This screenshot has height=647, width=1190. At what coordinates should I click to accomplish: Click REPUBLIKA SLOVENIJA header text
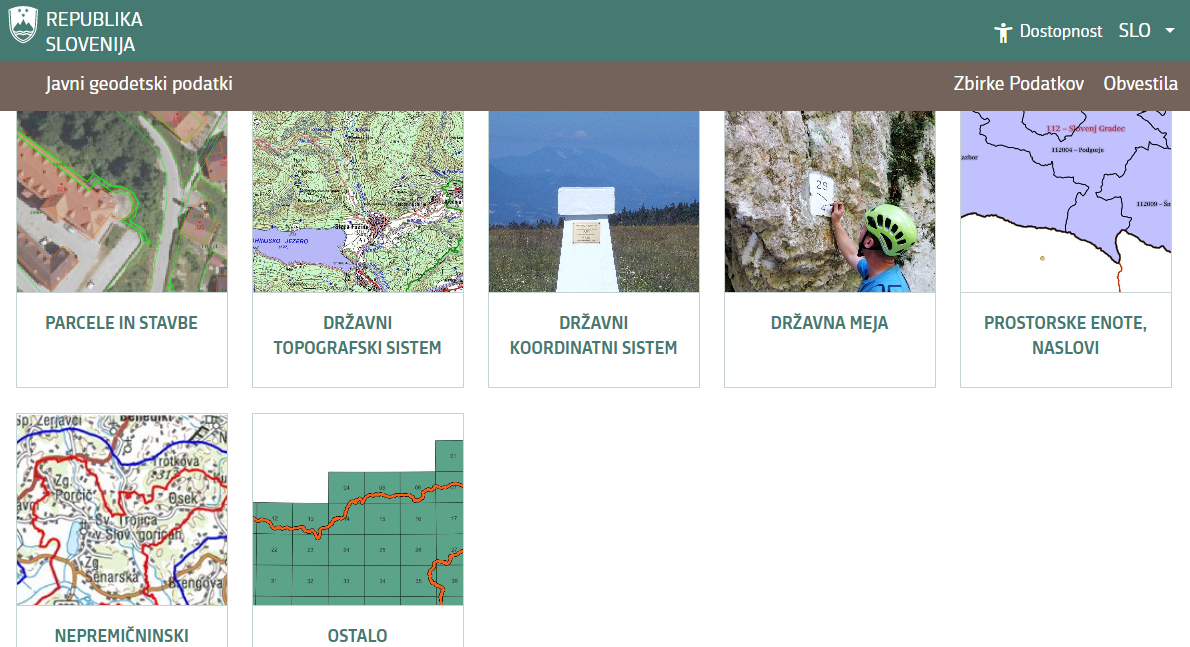[94, 32]
